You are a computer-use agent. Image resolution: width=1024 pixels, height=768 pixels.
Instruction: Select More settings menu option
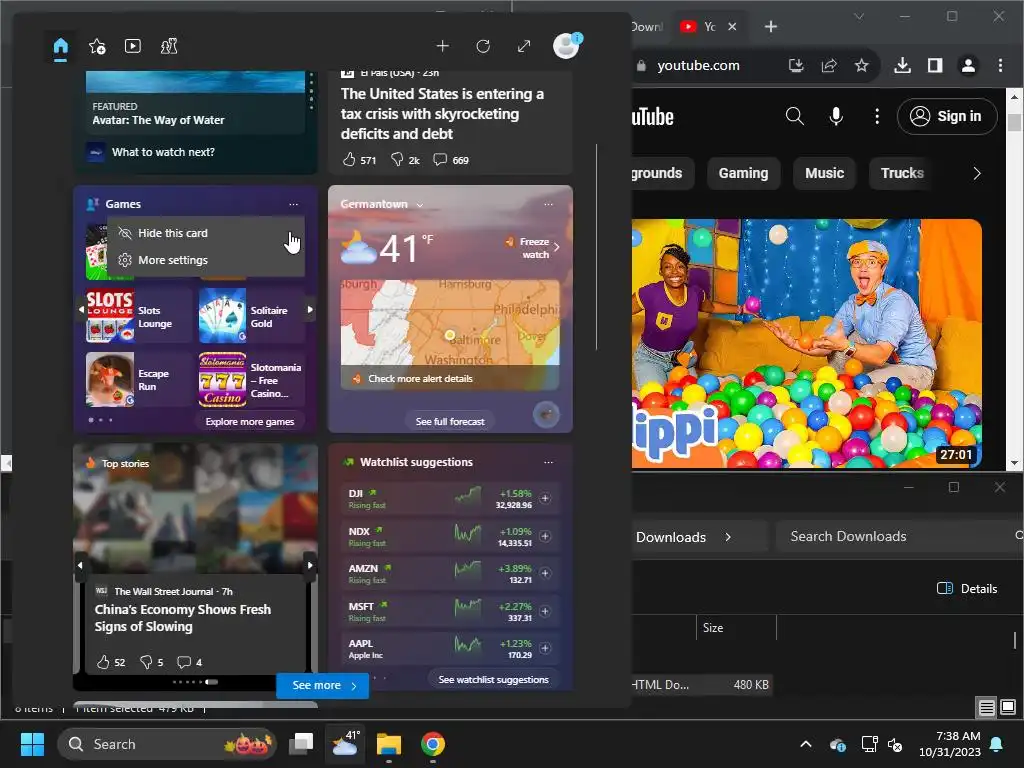[x=206, y=260]
